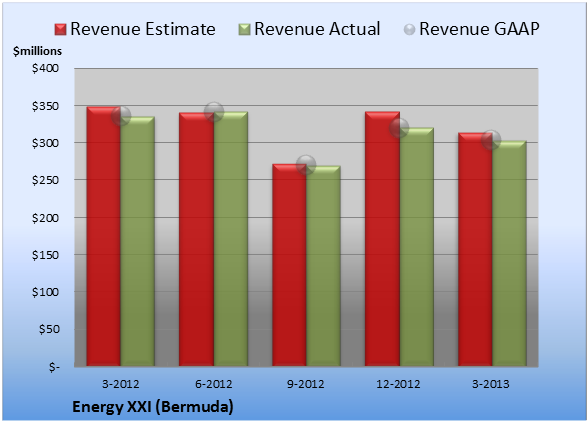
Task: Click the '3-2012' quarter label
Action: (121, 384)
